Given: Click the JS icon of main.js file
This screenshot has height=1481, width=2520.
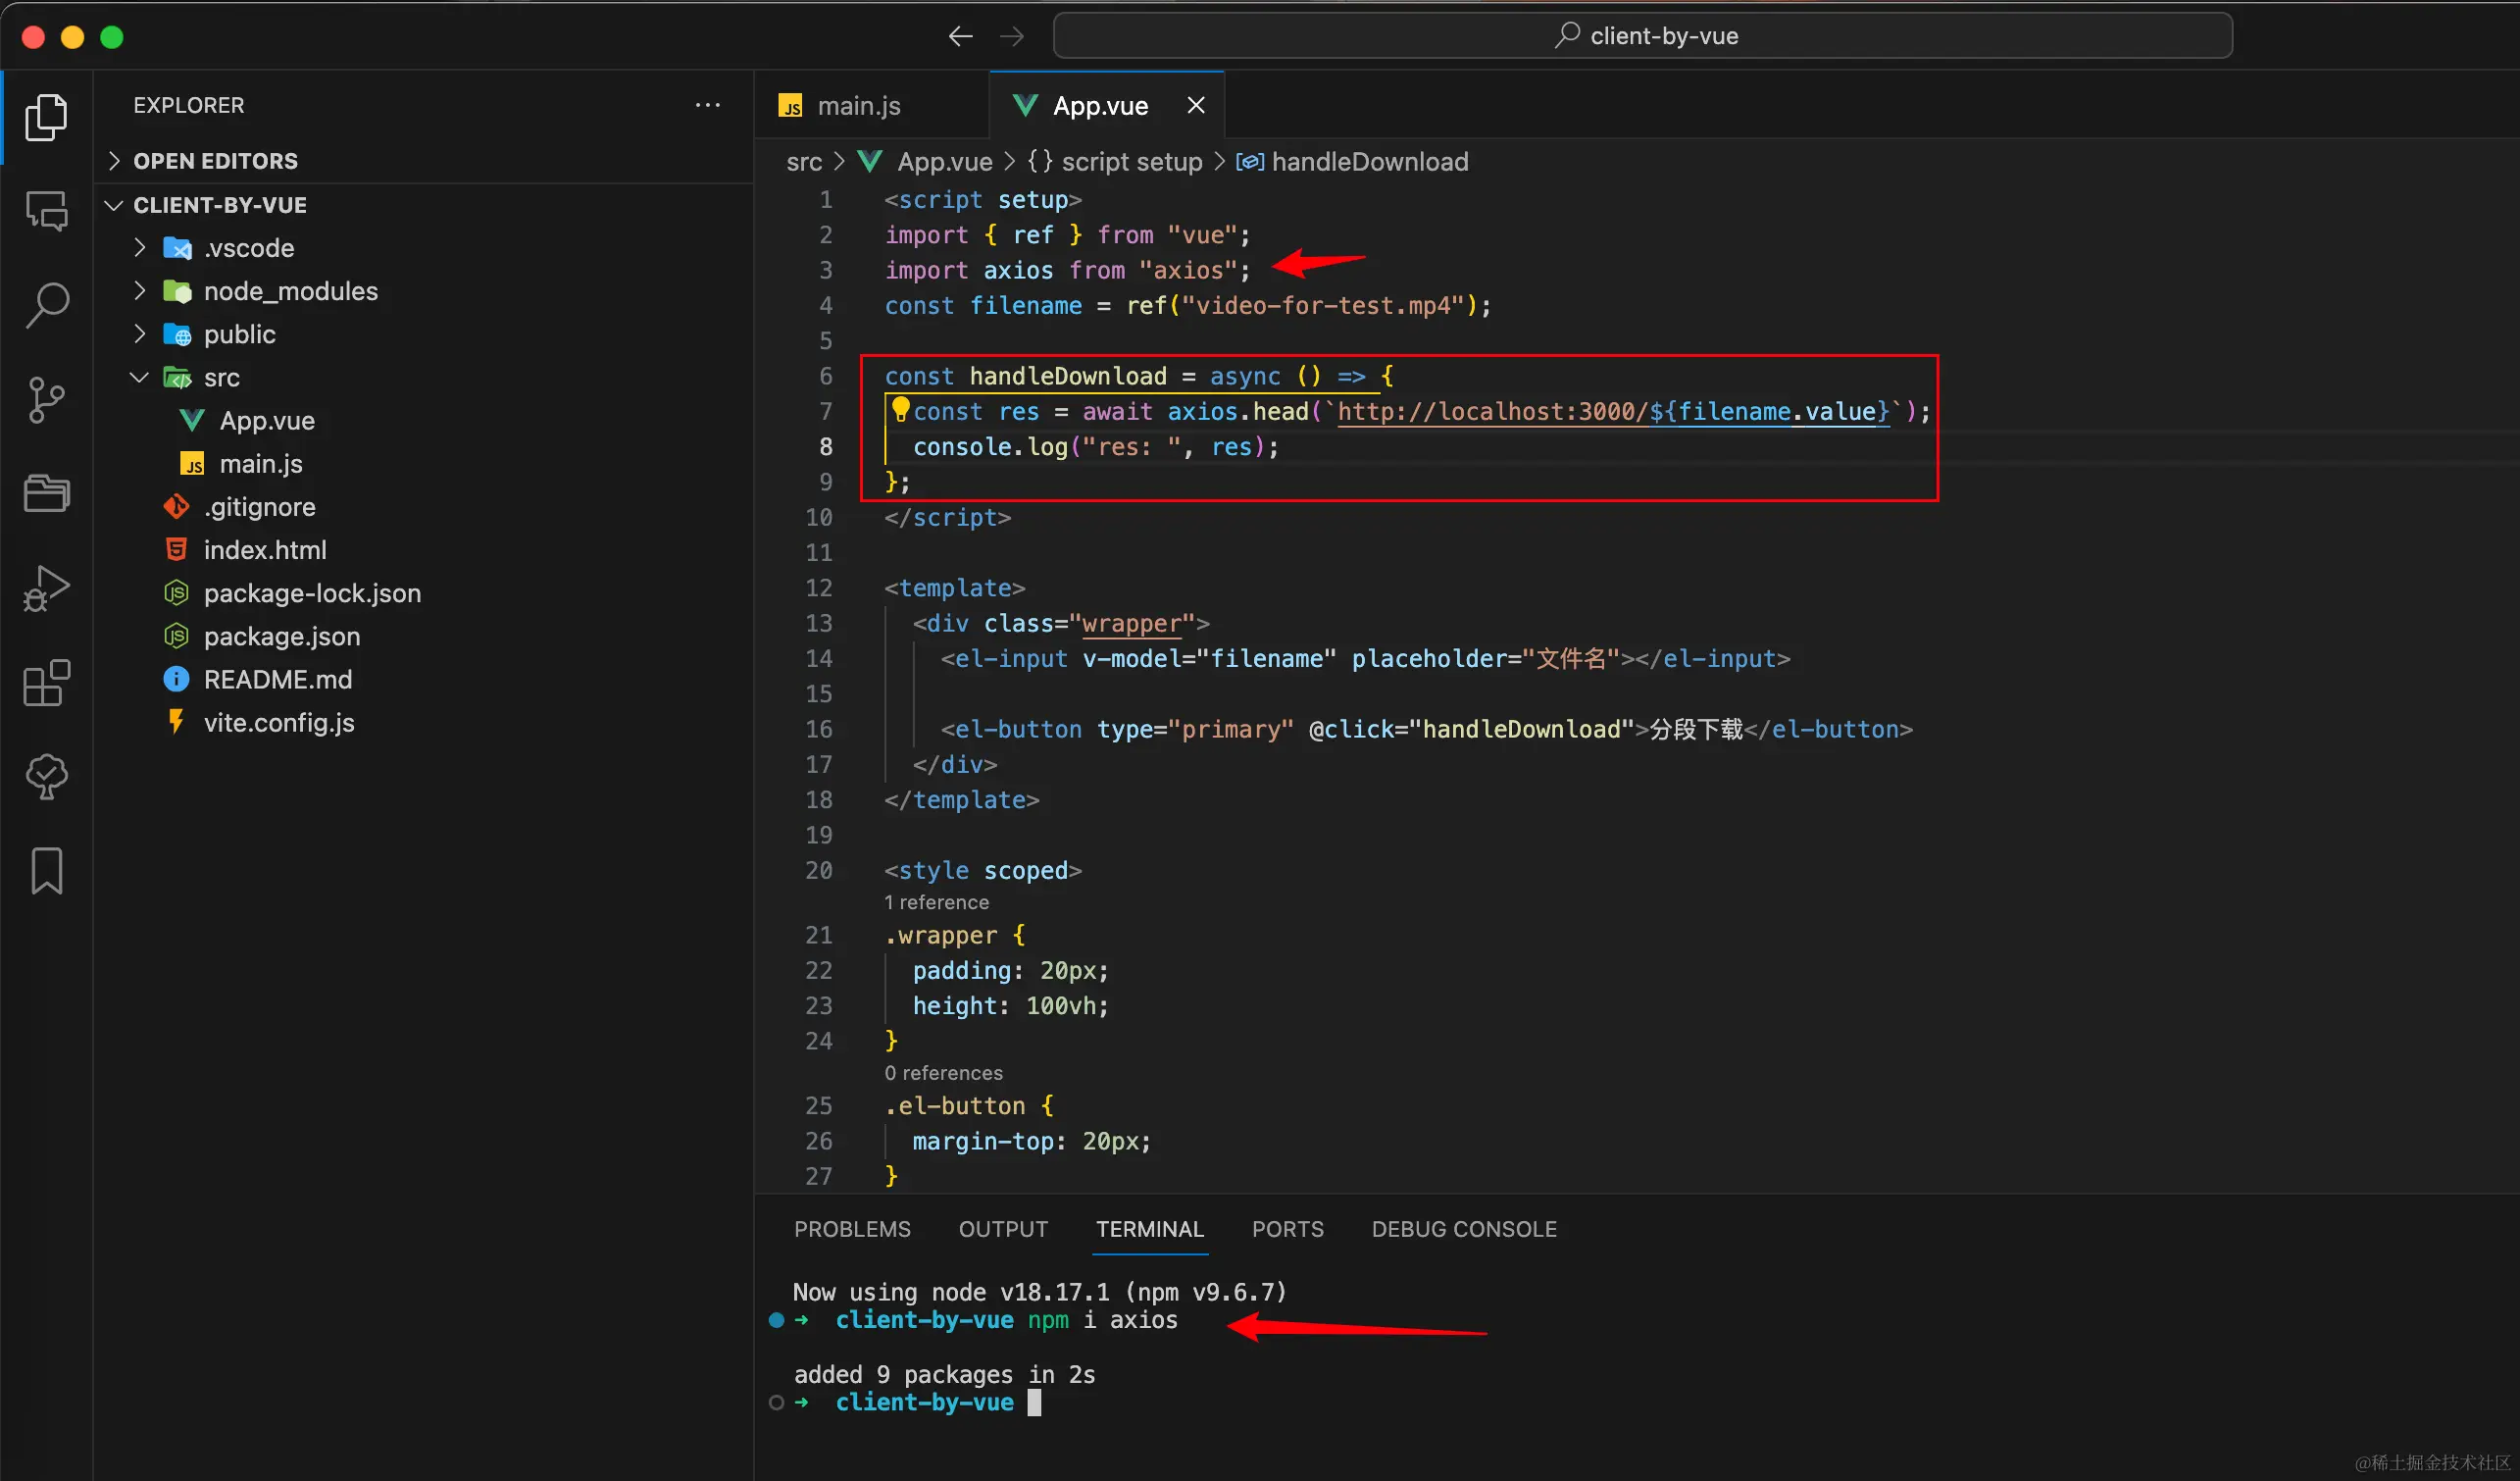Looking at the screenshot, I should tap(191, 464).
